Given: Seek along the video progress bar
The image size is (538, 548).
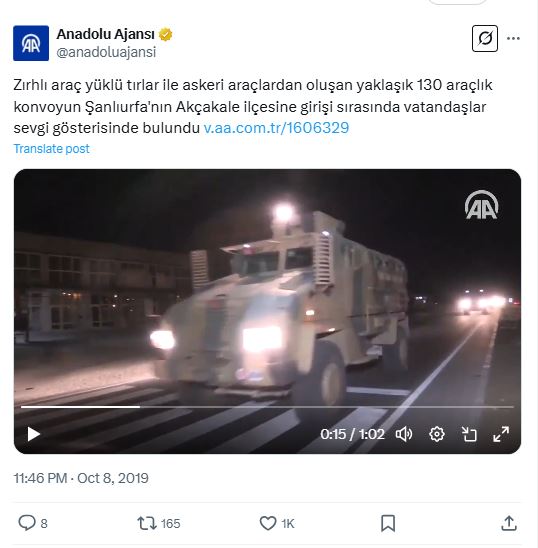Looking at the screenshot, I should tap(267, 407).
